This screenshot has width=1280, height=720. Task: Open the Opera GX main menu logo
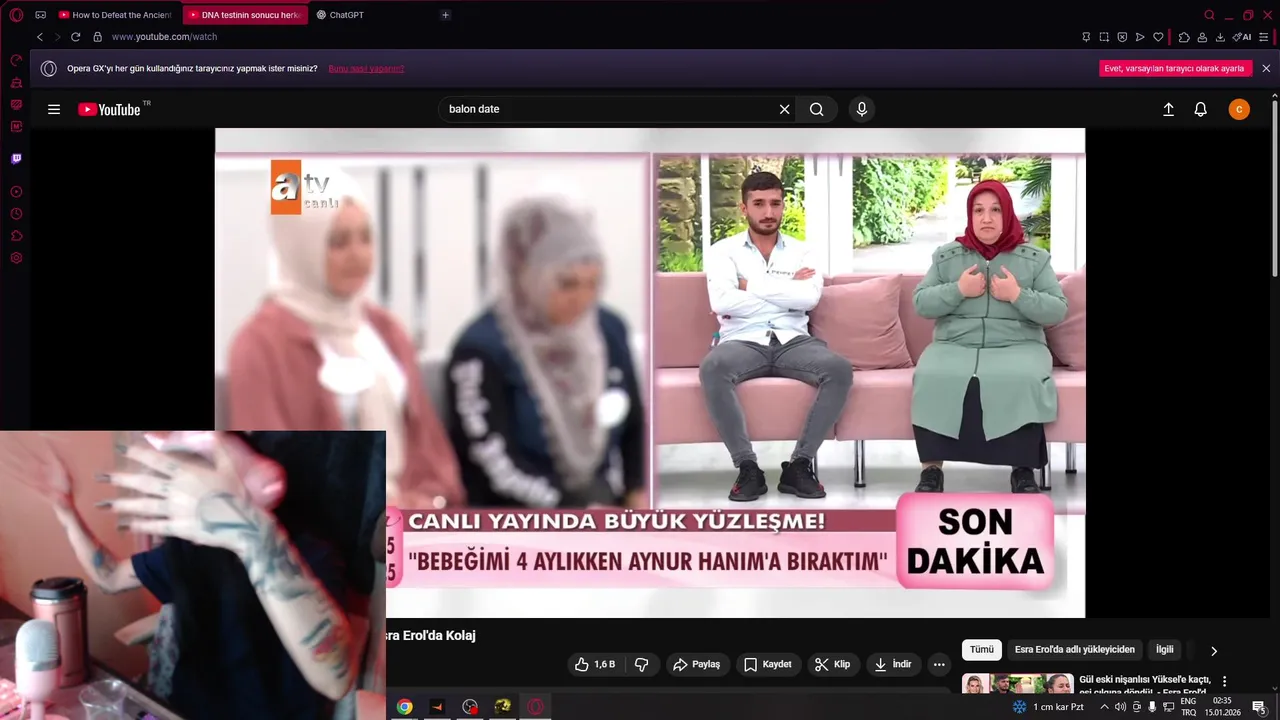coord(16,15)
